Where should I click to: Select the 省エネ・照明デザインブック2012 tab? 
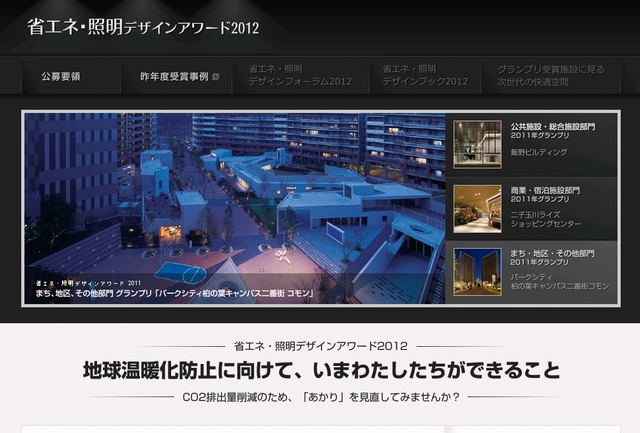425,75
